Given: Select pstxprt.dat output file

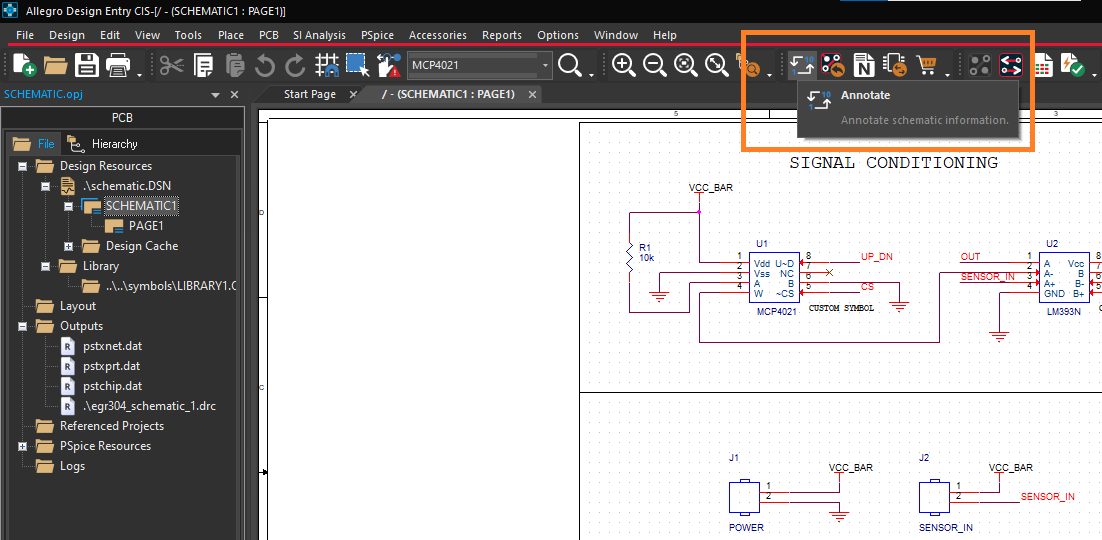Looking at the screenshot, I should 111,366.
